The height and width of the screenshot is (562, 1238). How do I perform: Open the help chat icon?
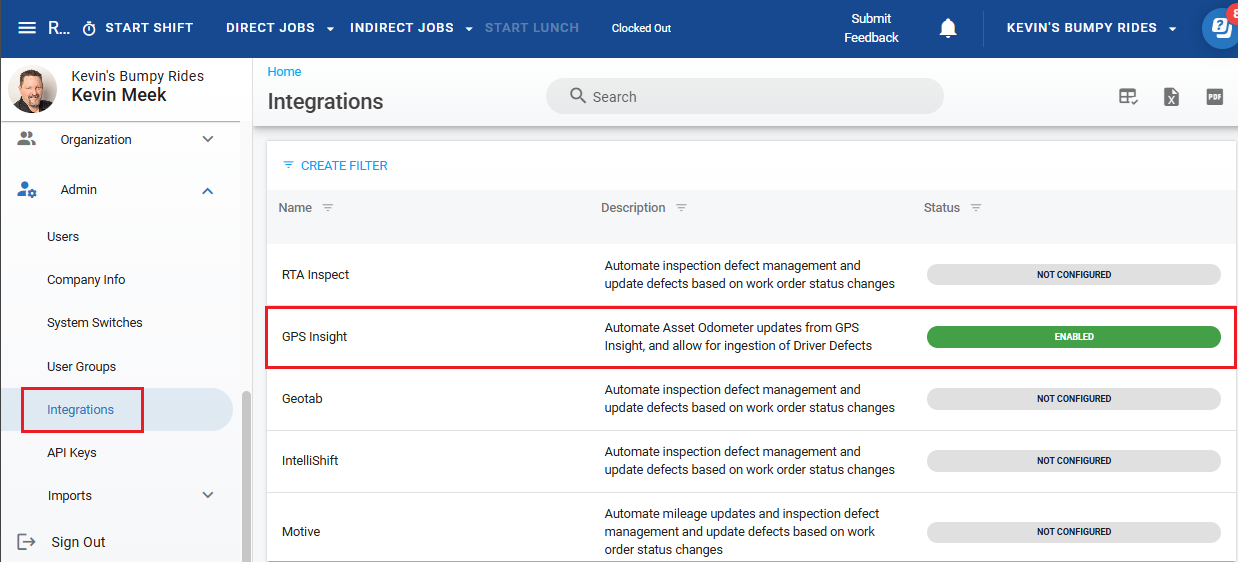click(1220, 28)
